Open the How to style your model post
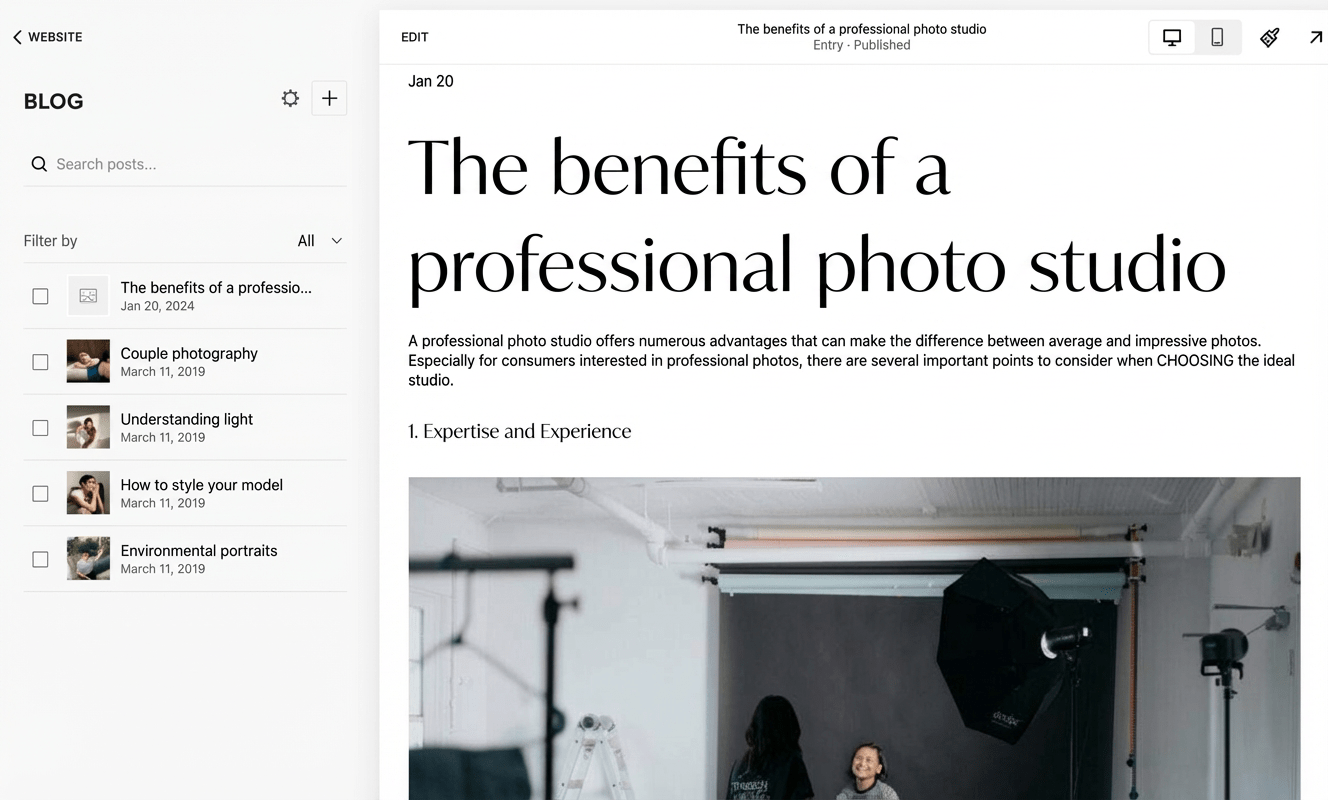Screen dimensions: 1328x800 pos(201,485)
